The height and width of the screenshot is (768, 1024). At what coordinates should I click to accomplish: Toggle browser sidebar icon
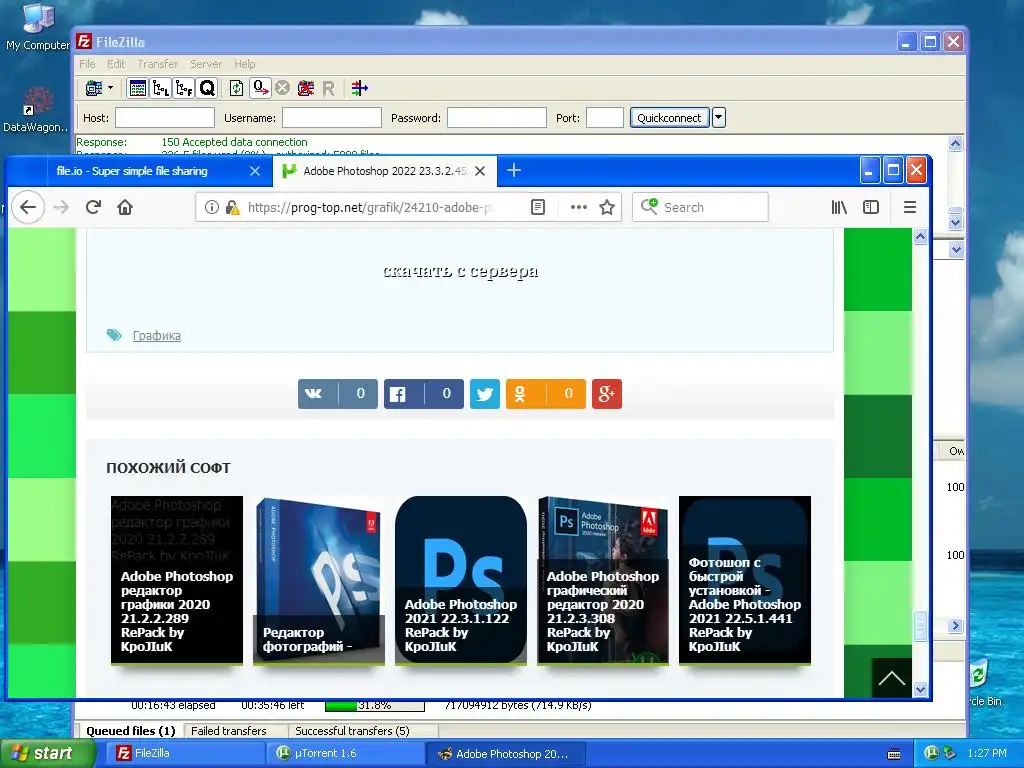click(x=871, y=207)
